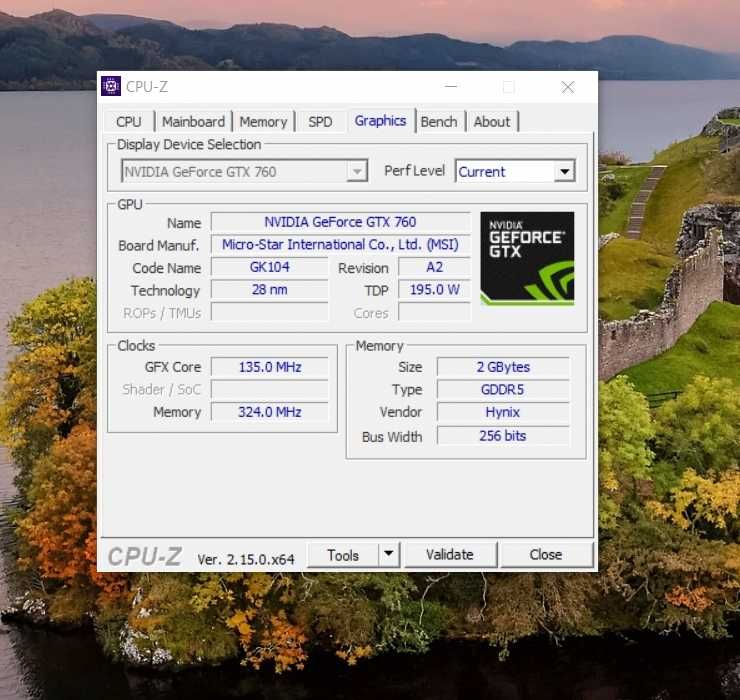Open the Perf Level Current dropdown
Viewport: 740px width, 700px height.
(x=515, y=171)
